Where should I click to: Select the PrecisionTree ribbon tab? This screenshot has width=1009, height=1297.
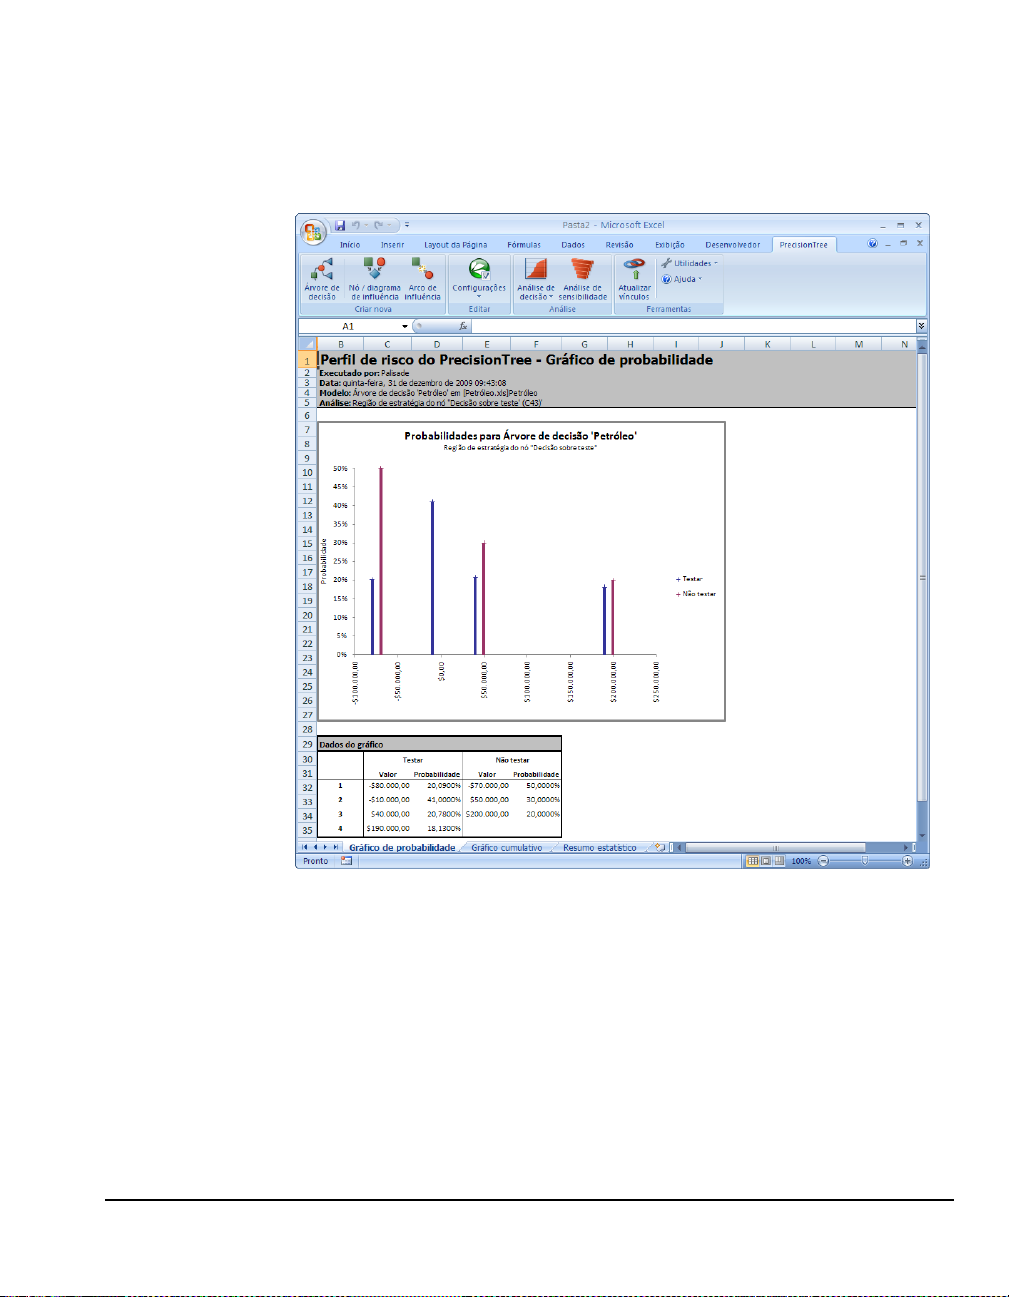804,245
